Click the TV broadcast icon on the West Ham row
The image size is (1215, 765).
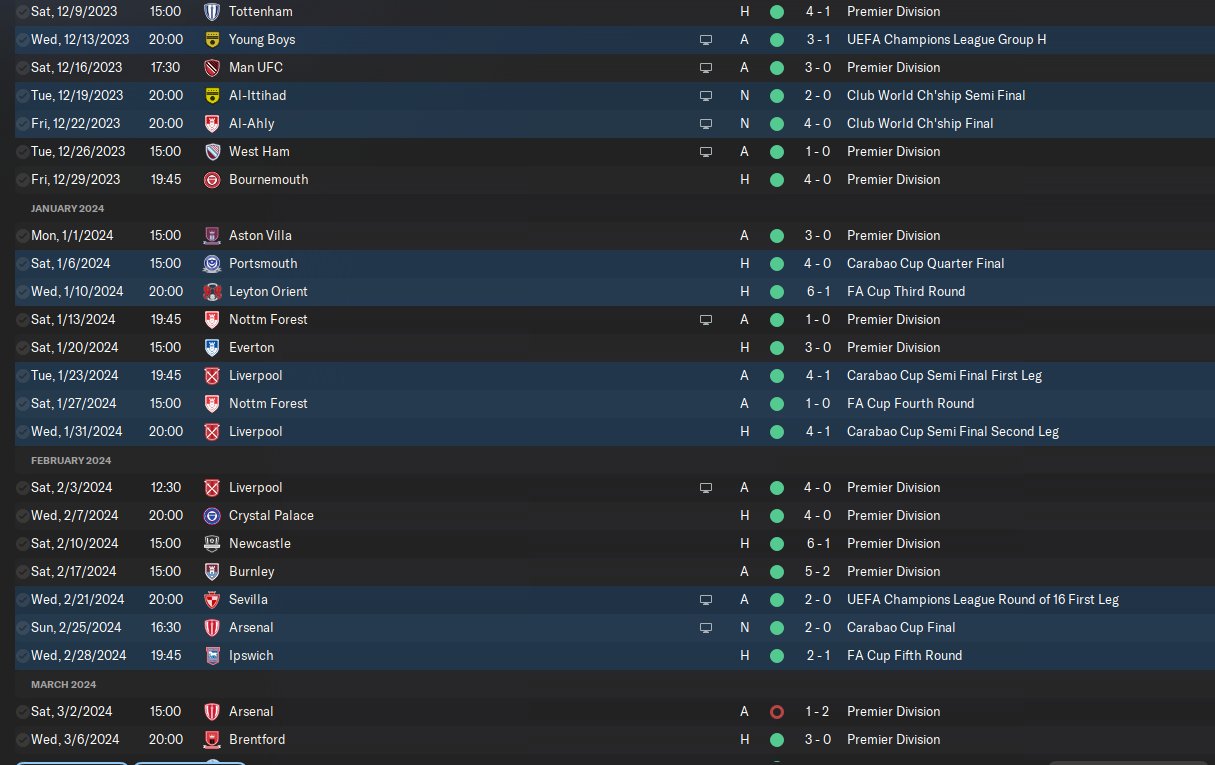click(x=706, y=152)
